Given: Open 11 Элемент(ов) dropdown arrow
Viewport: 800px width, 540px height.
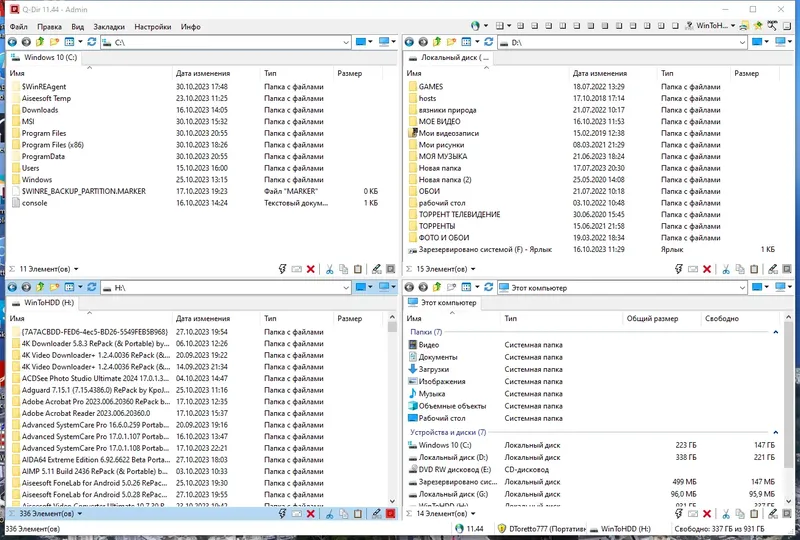Looking at the screenshot, I should click(x=76, y=269).
